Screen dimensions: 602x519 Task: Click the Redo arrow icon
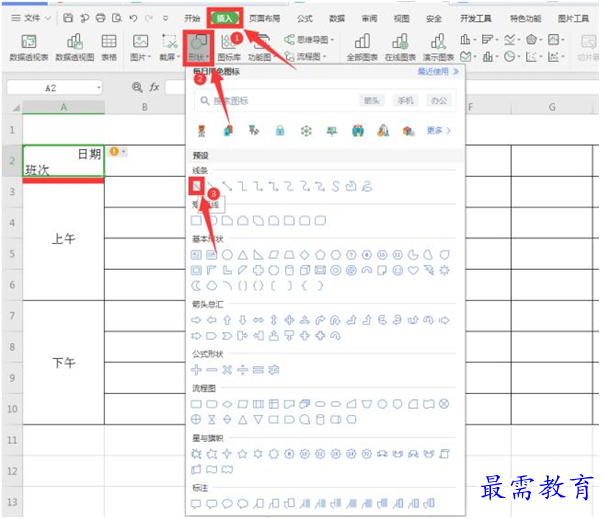click(x=149, y=18)
